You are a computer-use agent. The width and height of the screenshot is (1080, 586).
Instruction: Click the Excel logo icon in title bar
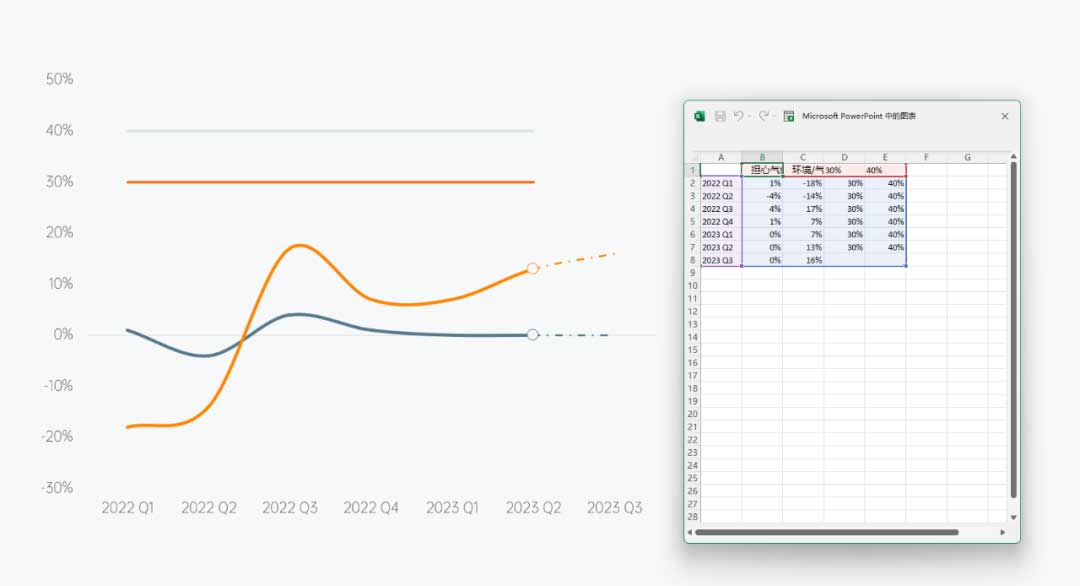point(700,116)
